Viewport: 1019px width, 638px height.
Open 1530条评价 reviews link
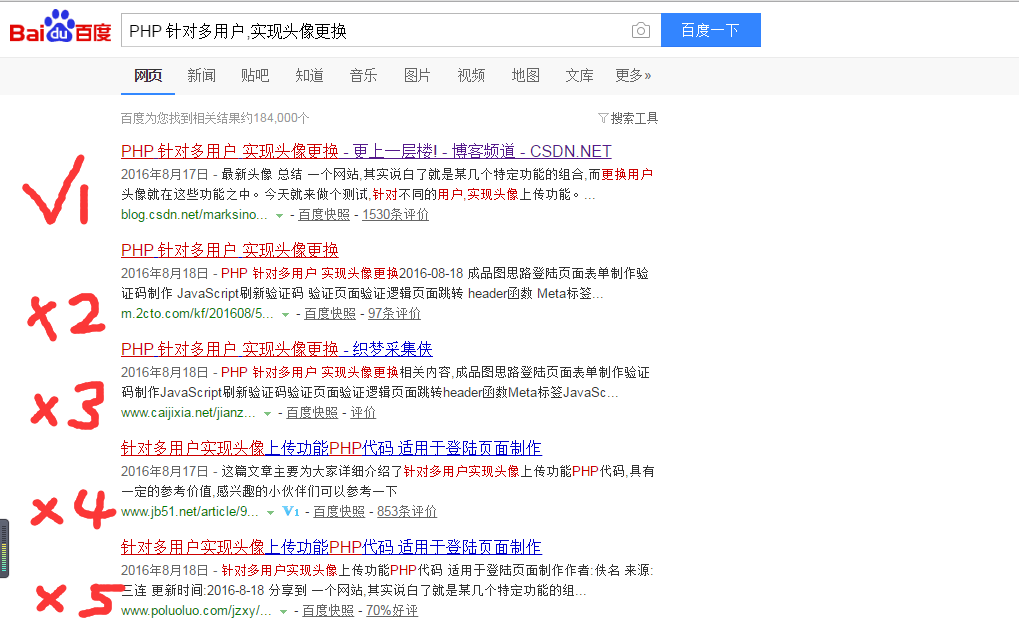[395, 214]
